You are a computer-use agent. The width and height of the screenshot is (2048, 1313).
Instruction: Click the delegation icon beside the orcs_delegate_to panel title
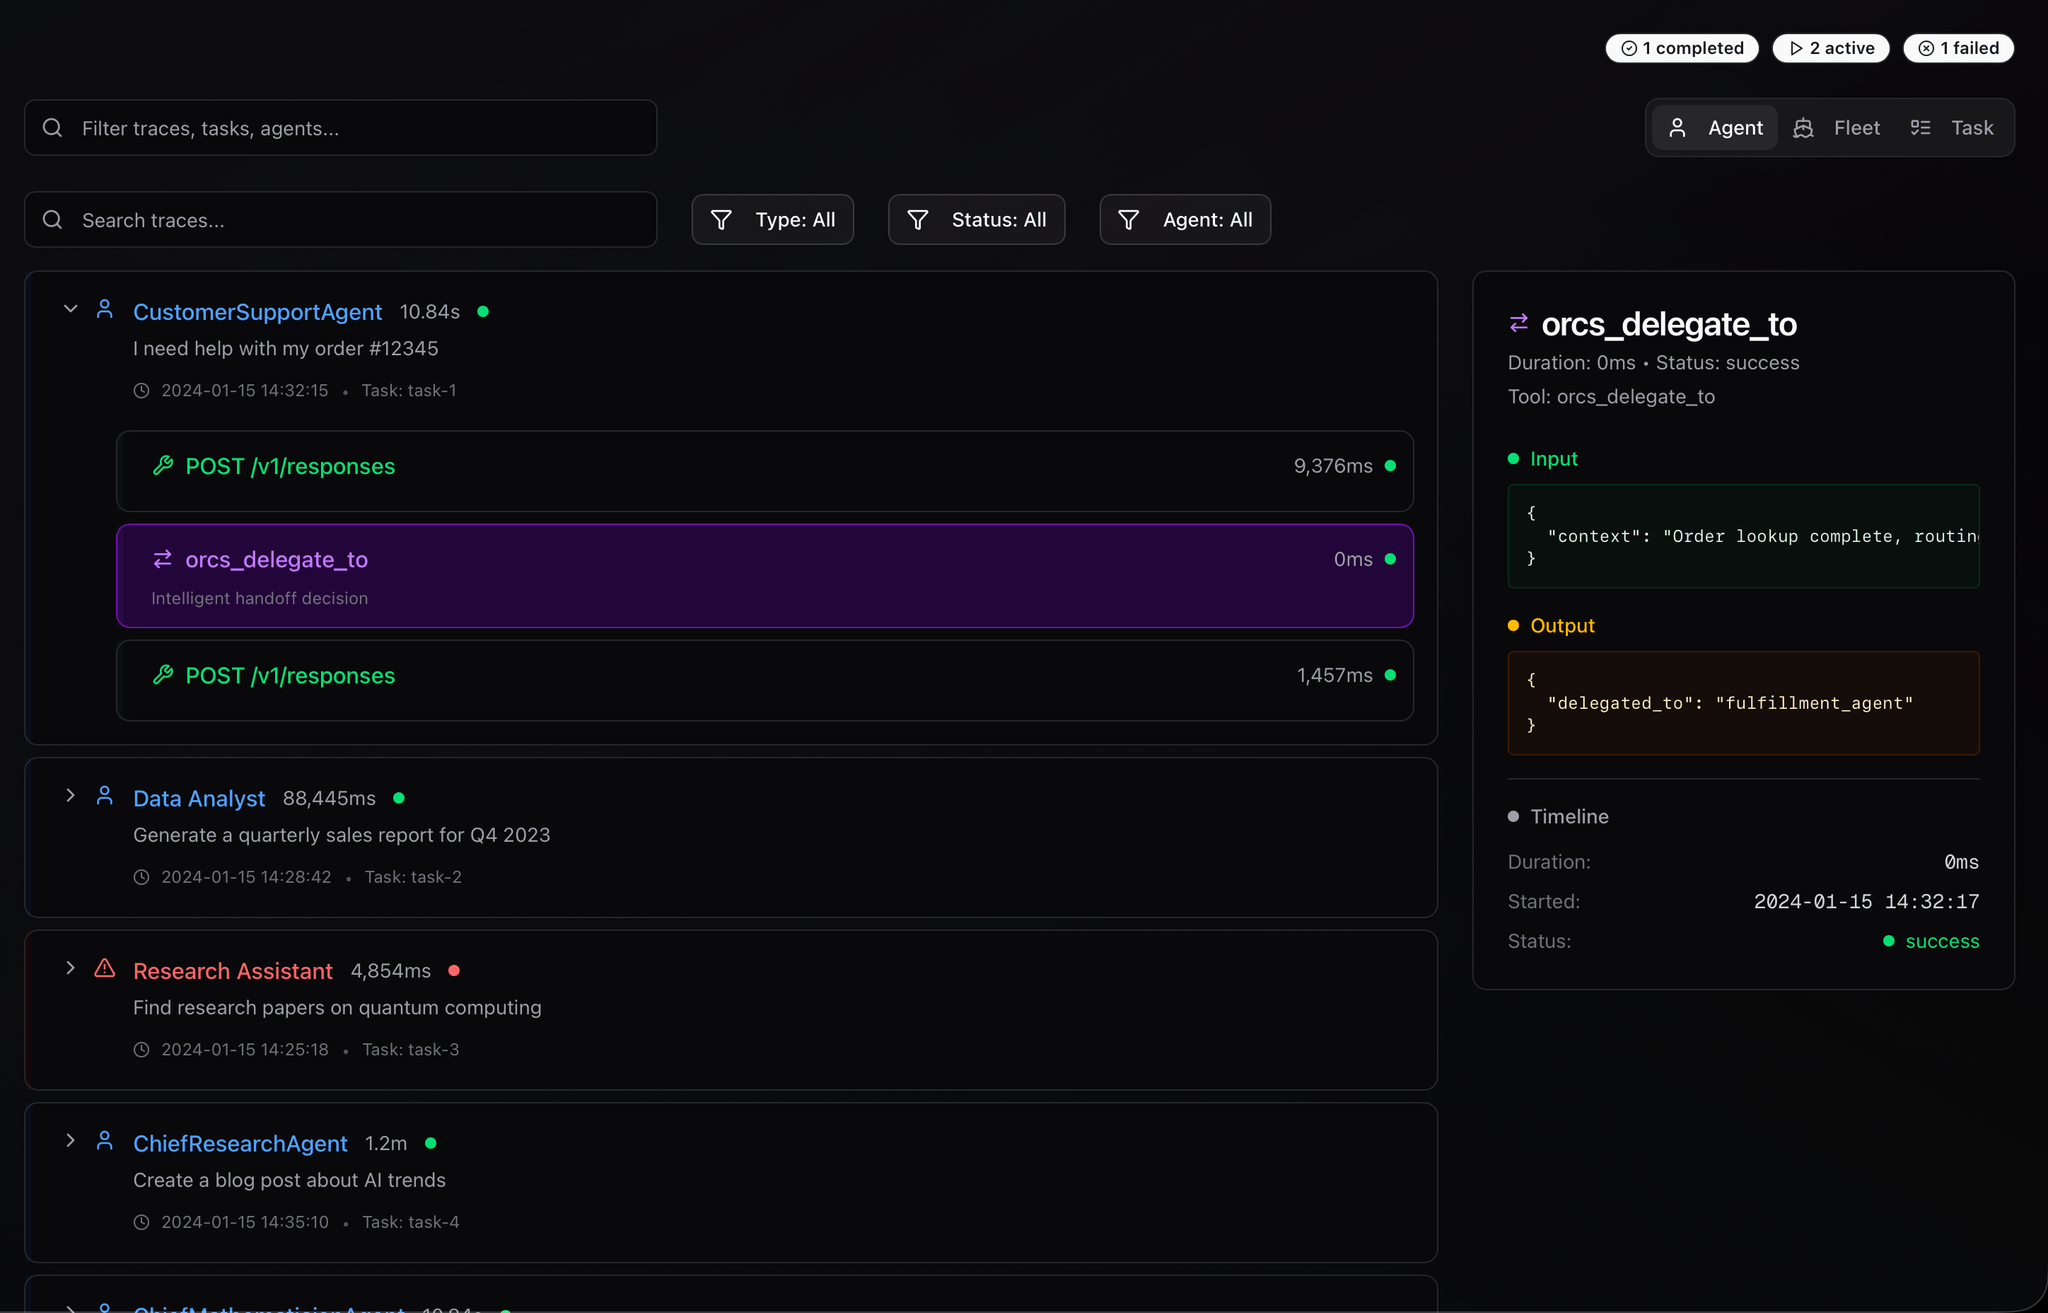pos(1519,322)
